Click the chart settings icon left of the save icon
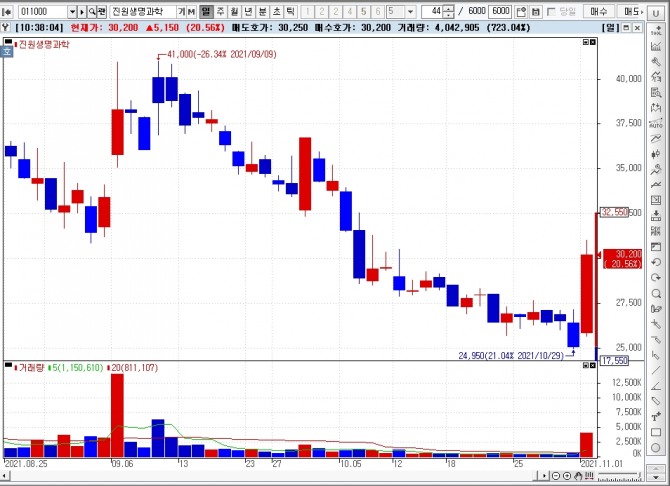This screenshot has width=670, height=486. tap(521, 12)
